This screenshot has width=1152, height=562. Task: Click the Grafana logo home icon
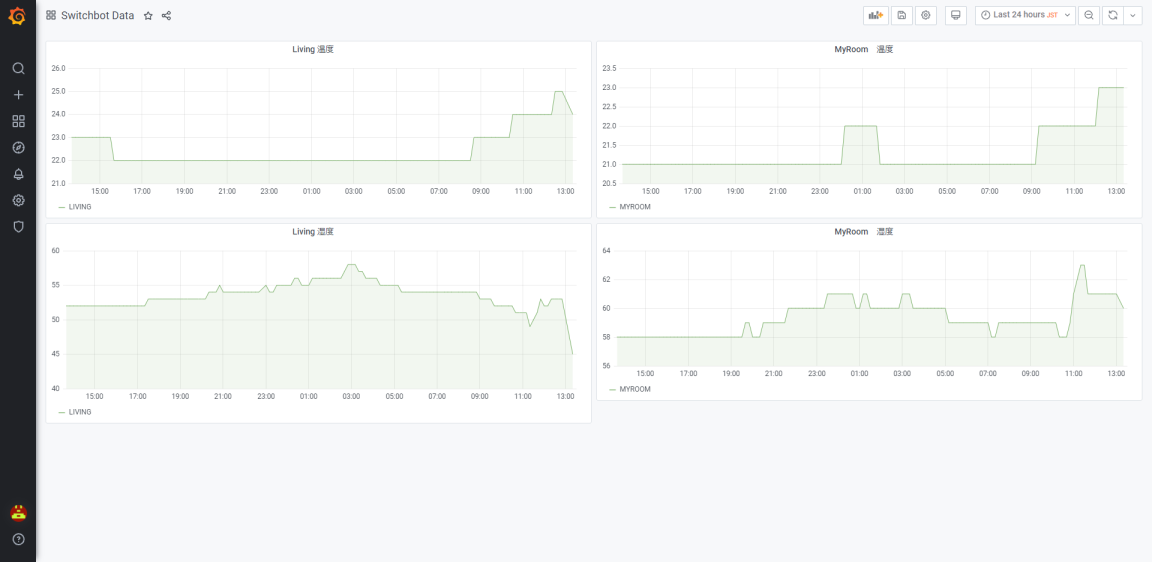pyautogui.click(x=17, y=16)
